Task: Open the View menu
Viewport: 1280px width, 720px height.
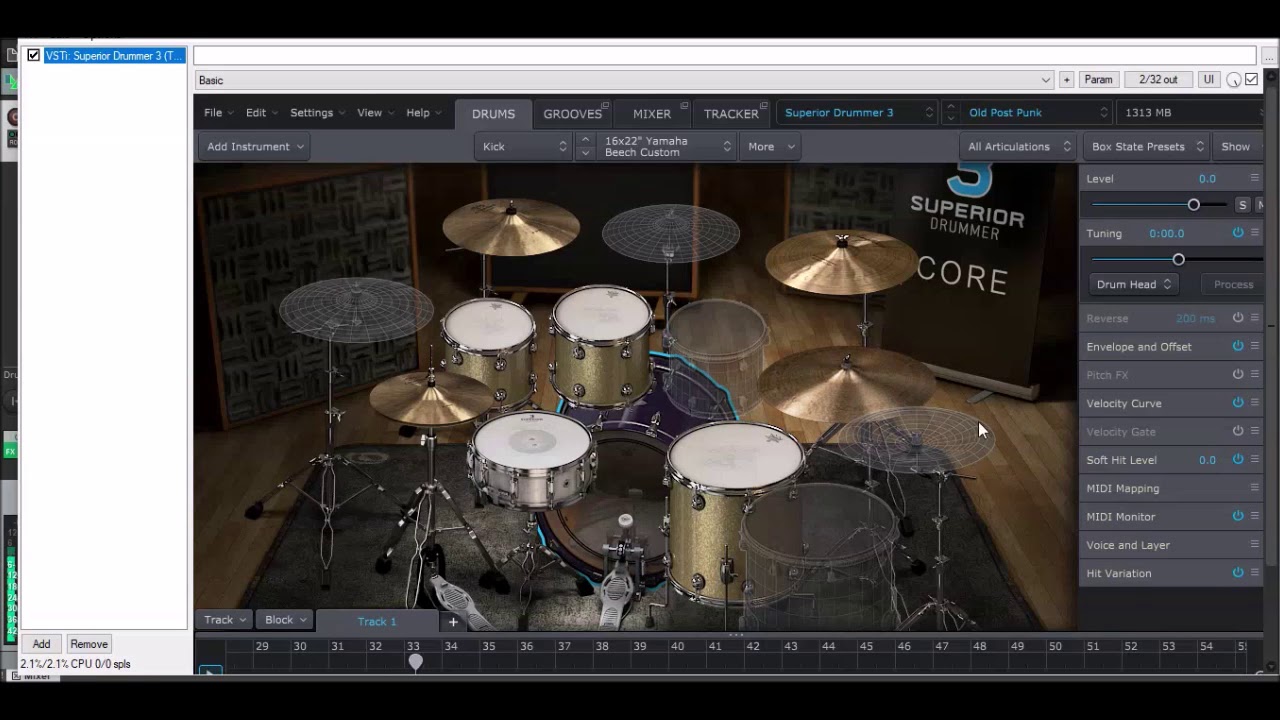Action: click(375, 113)
